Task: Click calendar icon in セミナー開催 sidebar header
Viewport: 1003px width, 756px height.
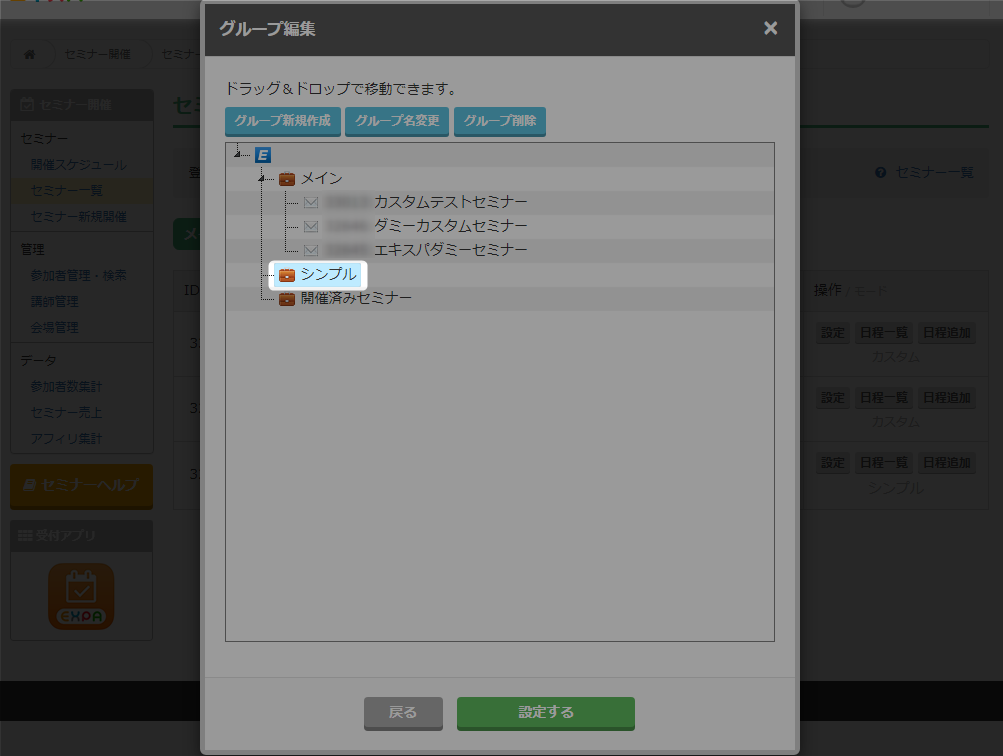Action: [x=27, y=104]
